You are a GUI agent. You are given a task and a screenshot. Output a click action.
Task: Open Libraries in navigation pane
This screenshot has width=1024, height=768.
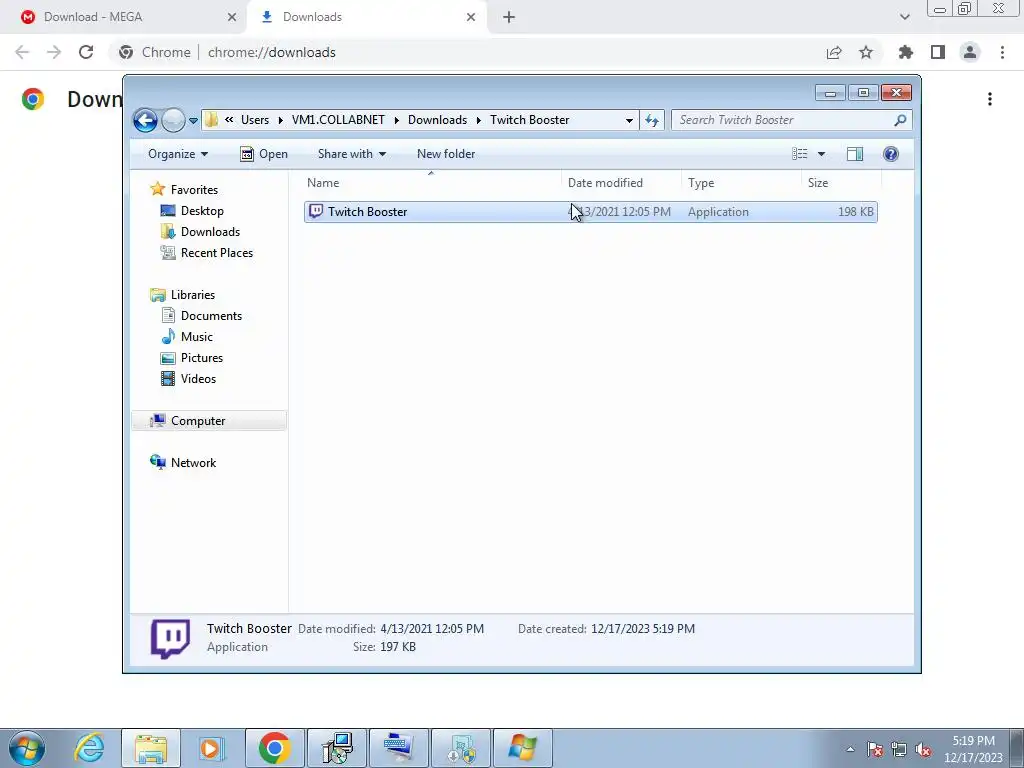point(193,295)
